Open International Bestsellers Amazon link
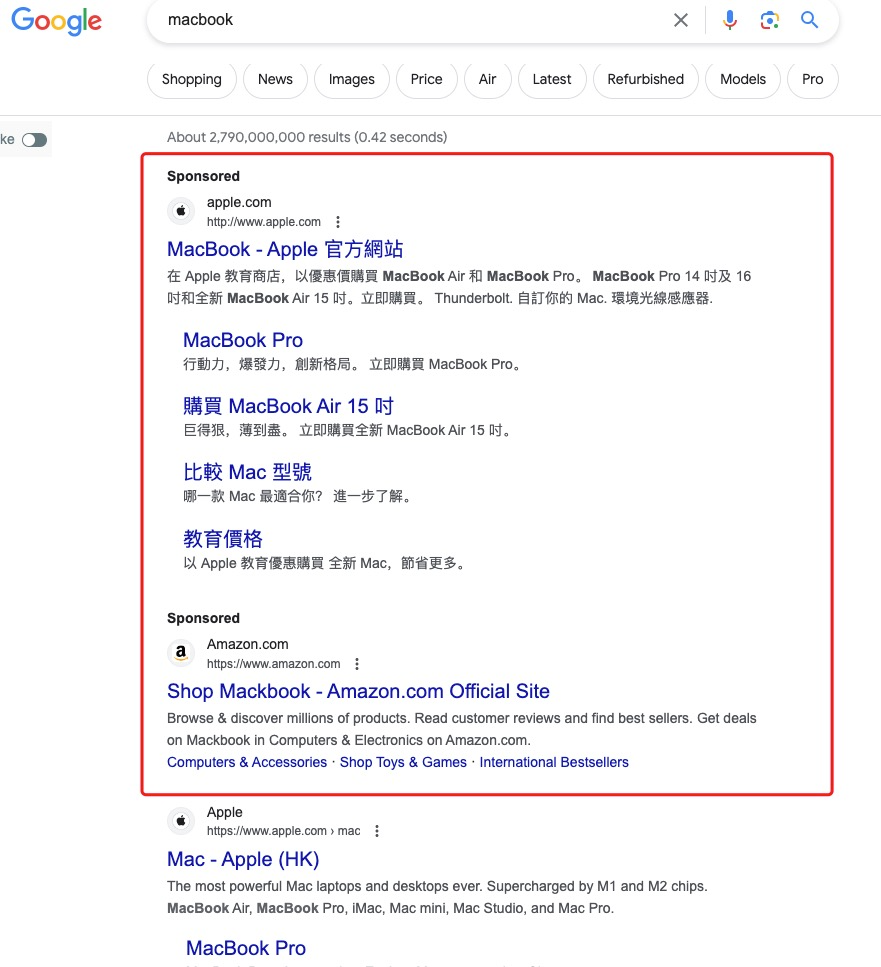881x967 pixels. [x=554, y=762]
